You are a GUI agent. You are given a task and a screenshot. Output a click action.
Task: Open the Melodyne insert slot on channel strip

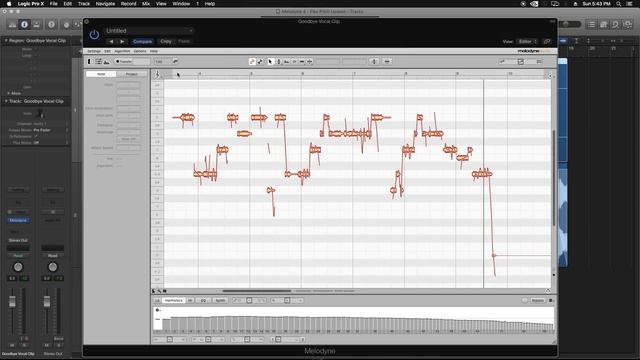pos(18,220)
